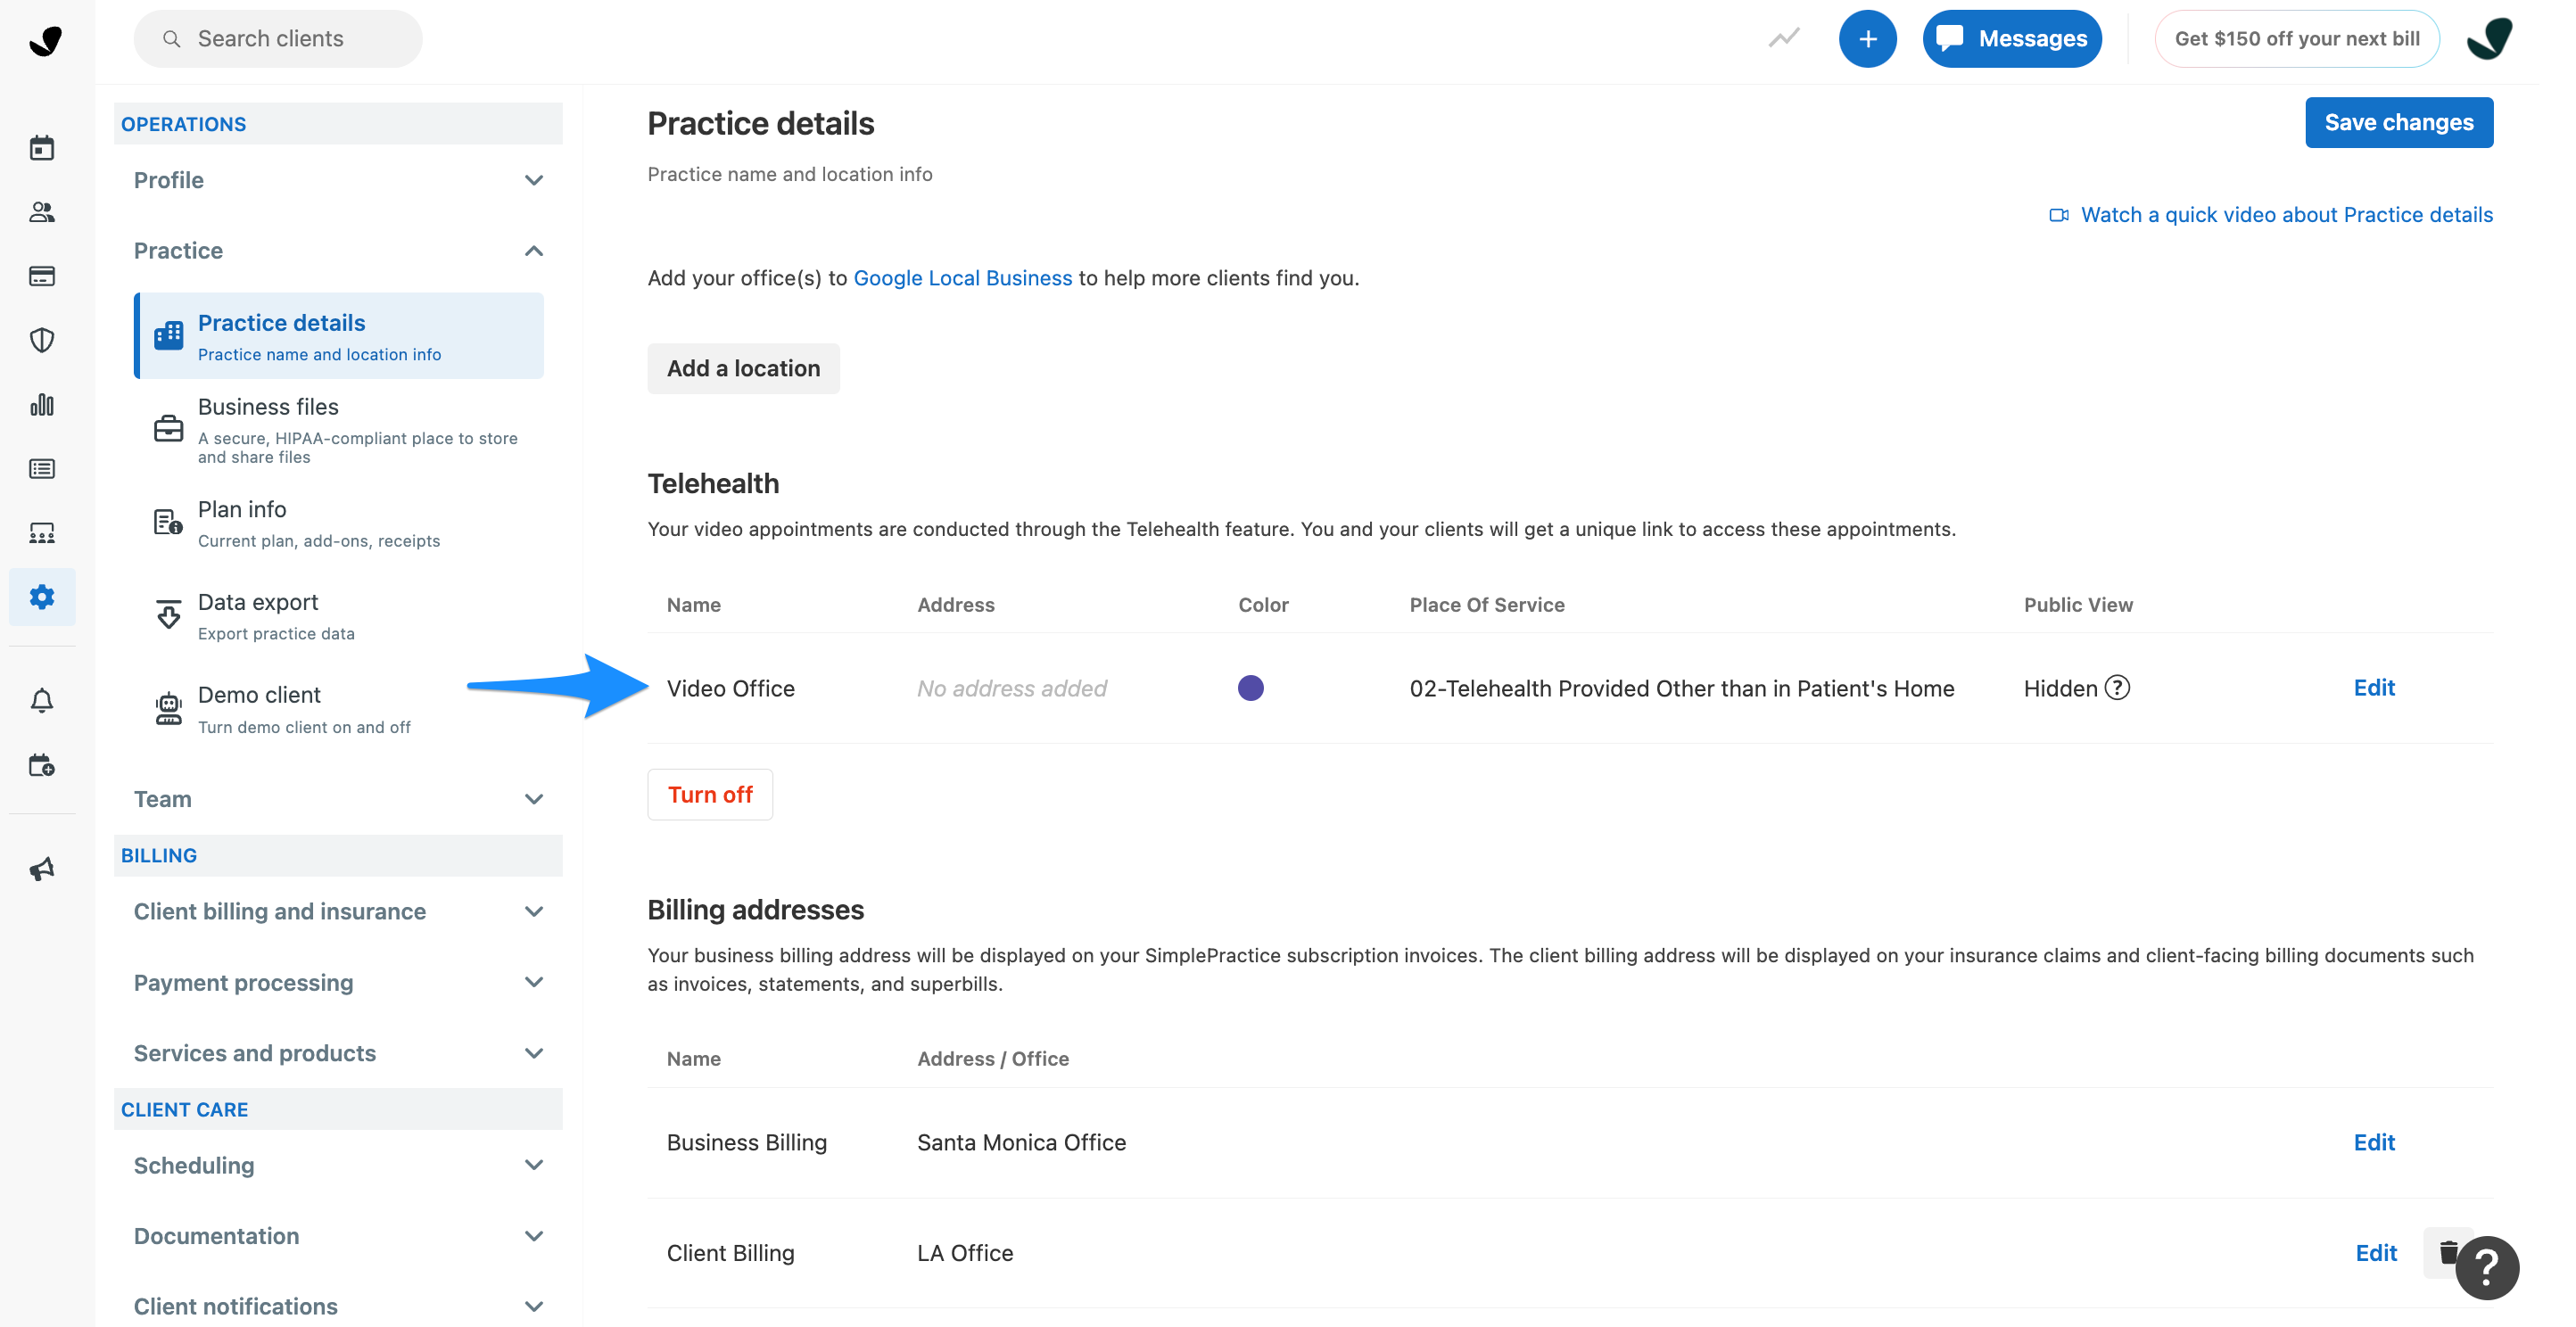Click the Search clients field
Screen dimensions: 2576x1327
click(277, 38)
